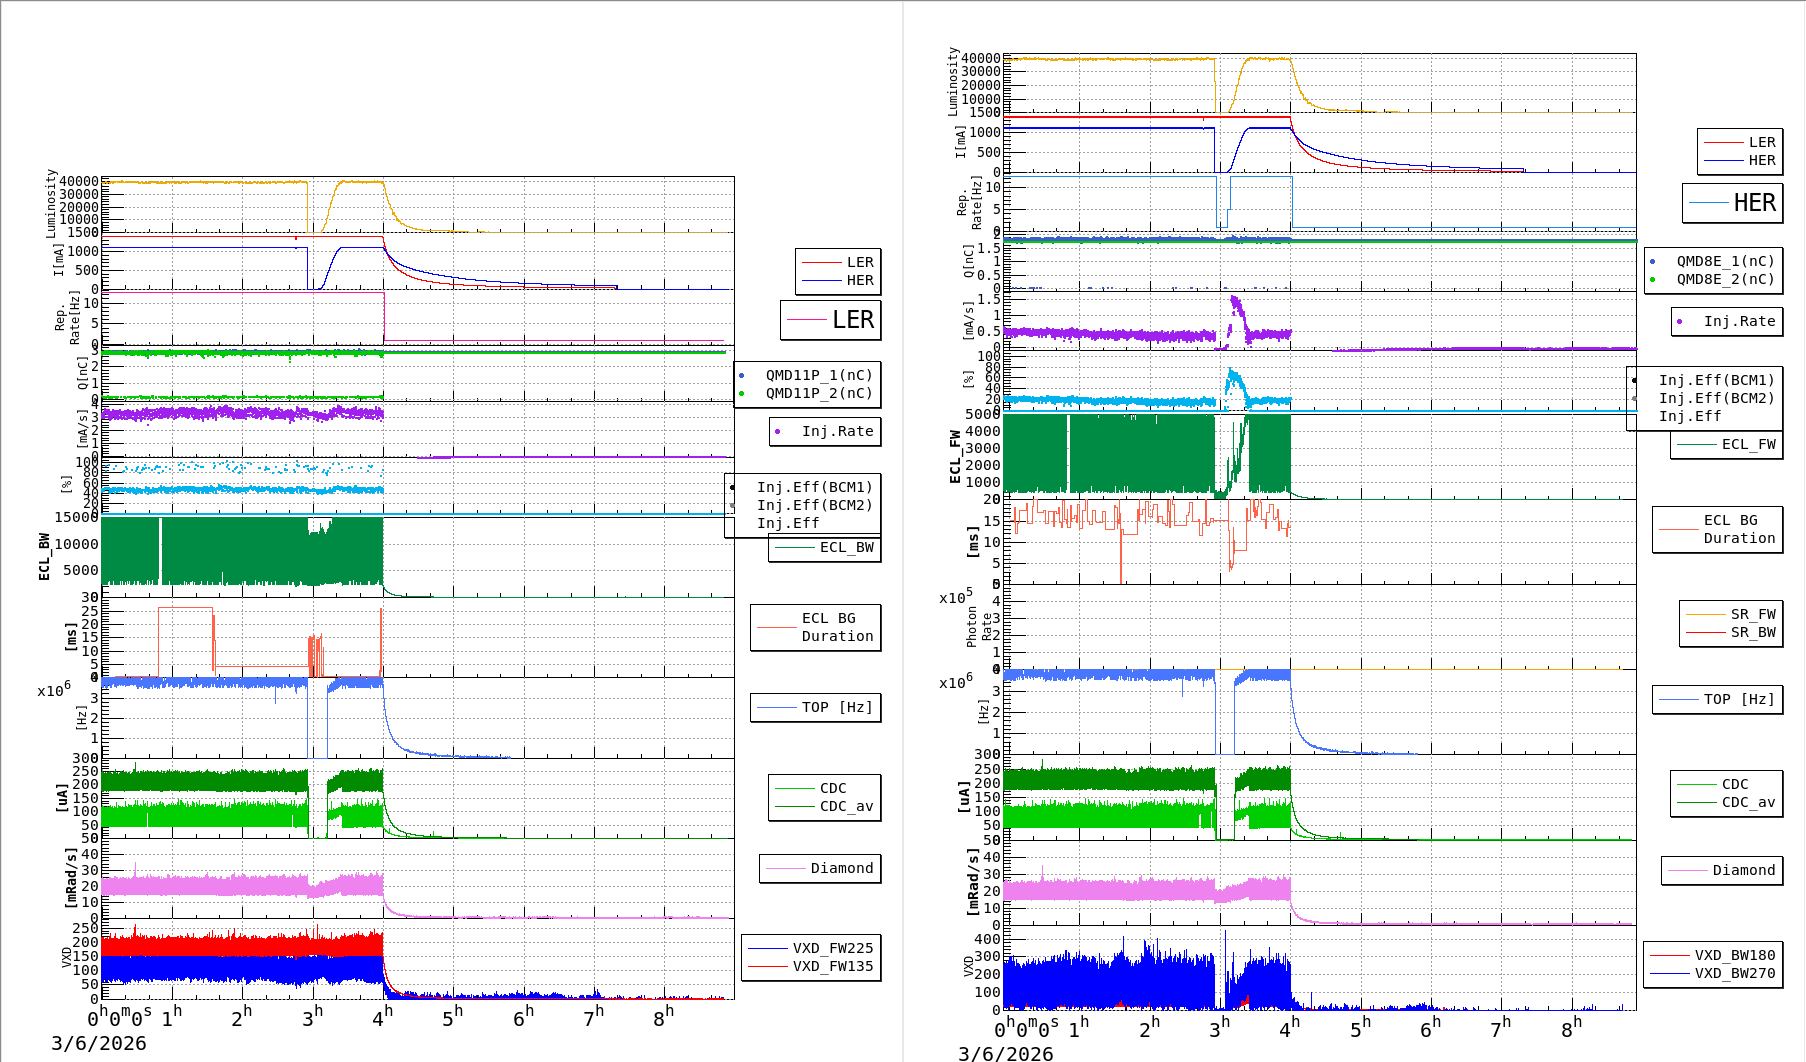
Task: Select the VXD_BW270 legend entry
Action: [1713, 973]
